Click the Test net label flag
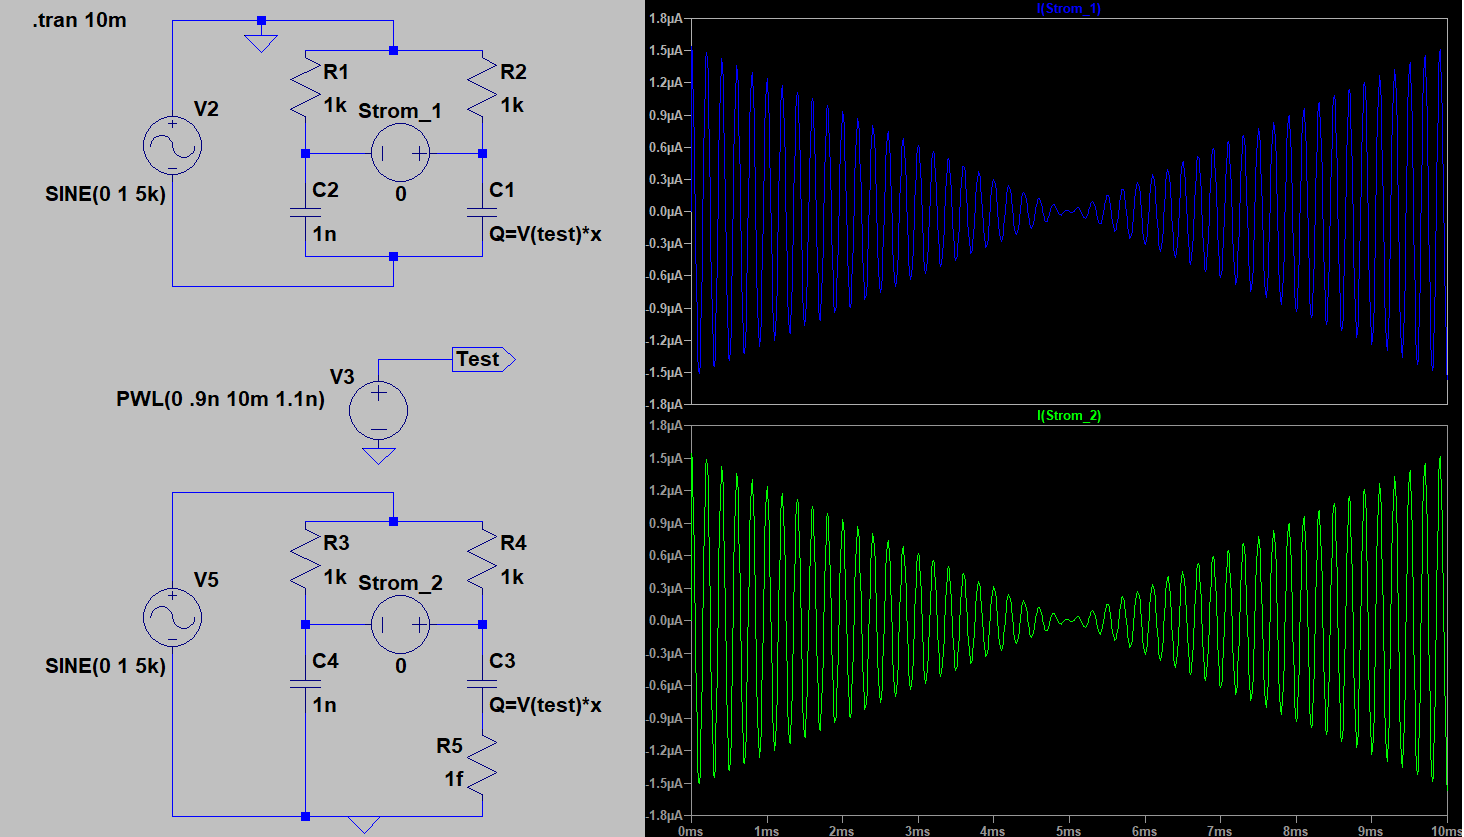The image size is (1464, 837). (484, 359)
